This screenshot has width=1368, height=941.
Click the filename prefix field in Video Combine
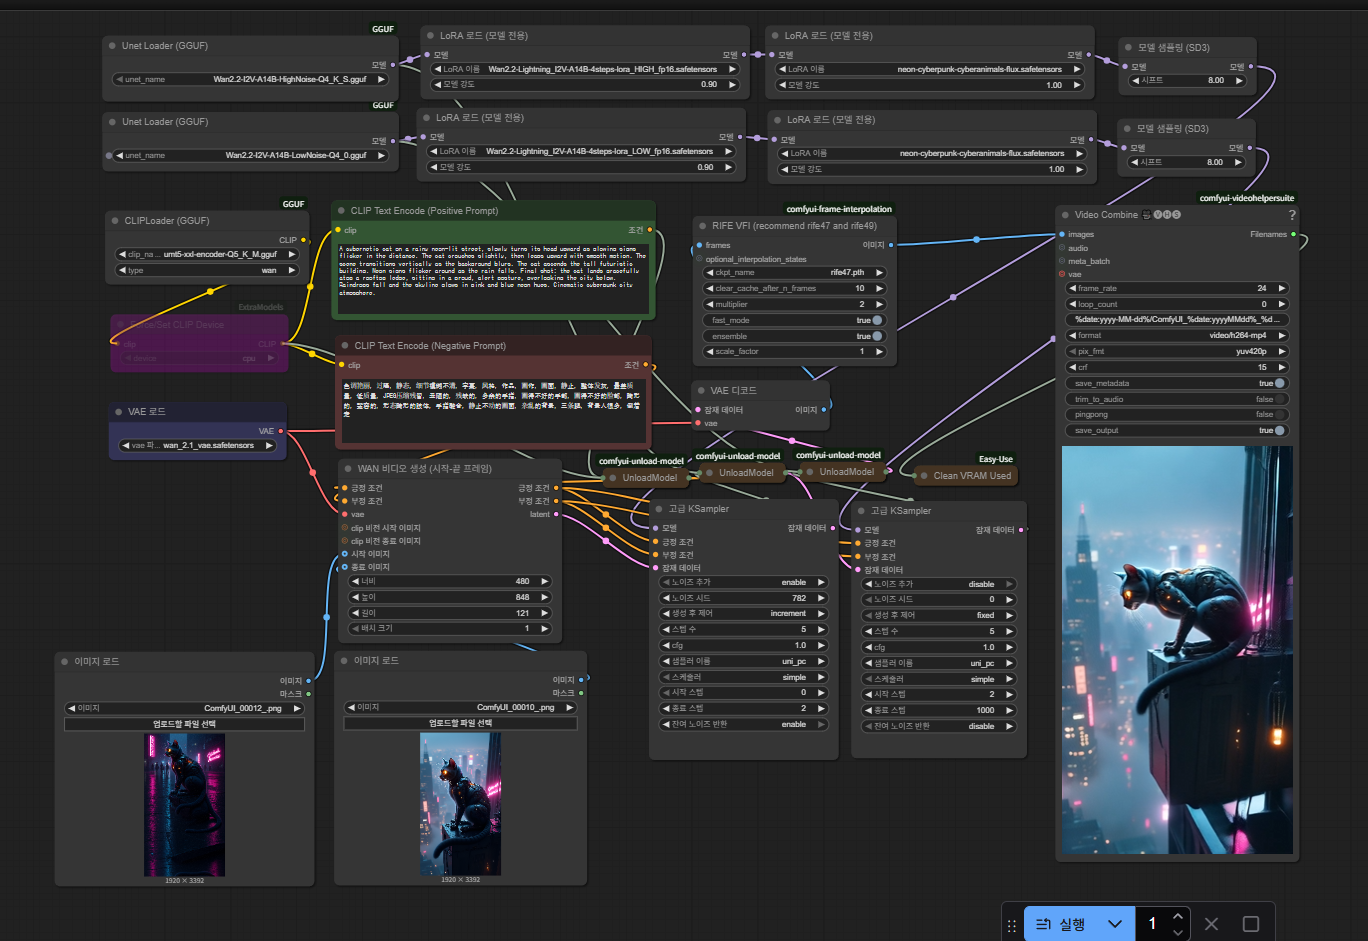1177,319
